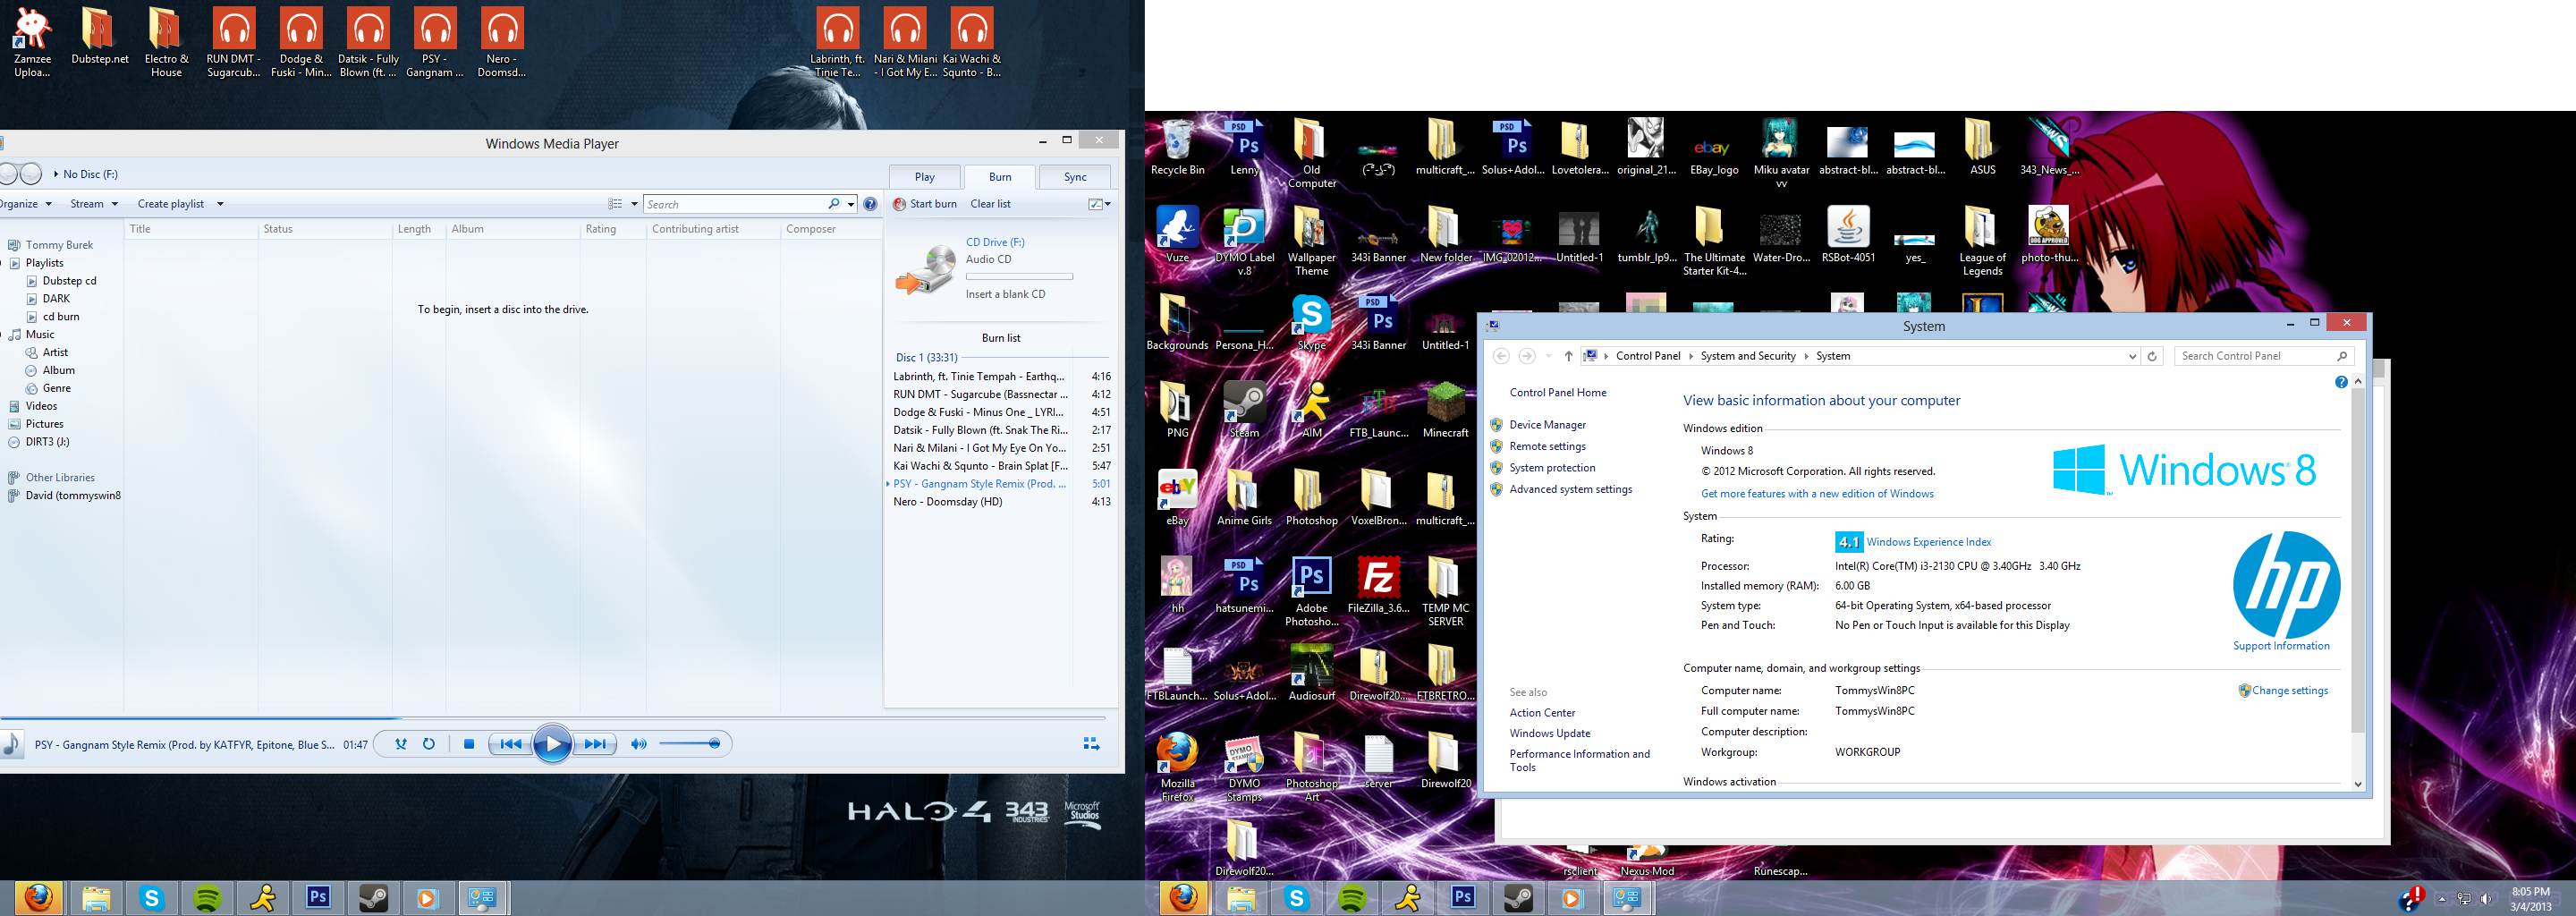Screen dimensions: 2576x916
Task: Click Start burn in the burn pane
Action: click(925, 204)
